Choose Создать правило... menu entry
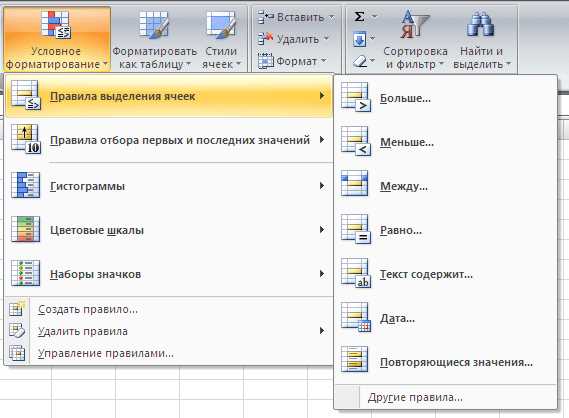This screenshot has width=569, height=418. pos(169,309)
